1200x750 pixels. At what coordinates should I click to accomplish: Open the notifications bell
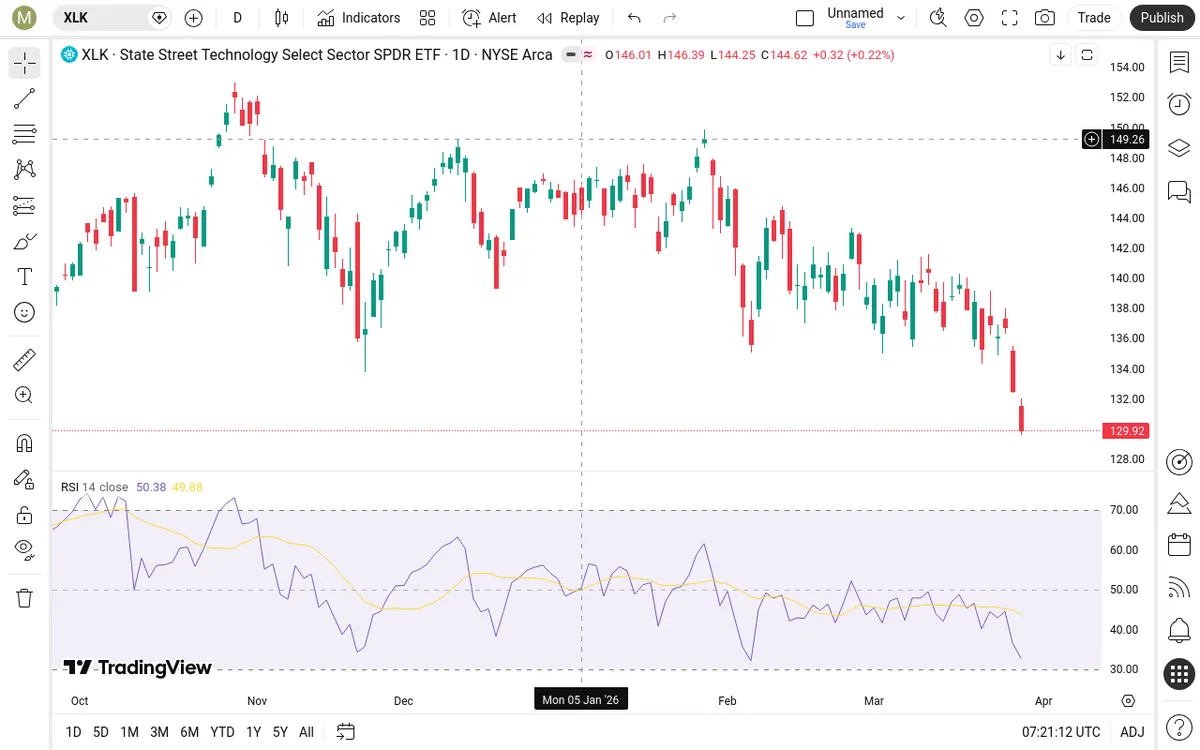[x=1180, y=631]
